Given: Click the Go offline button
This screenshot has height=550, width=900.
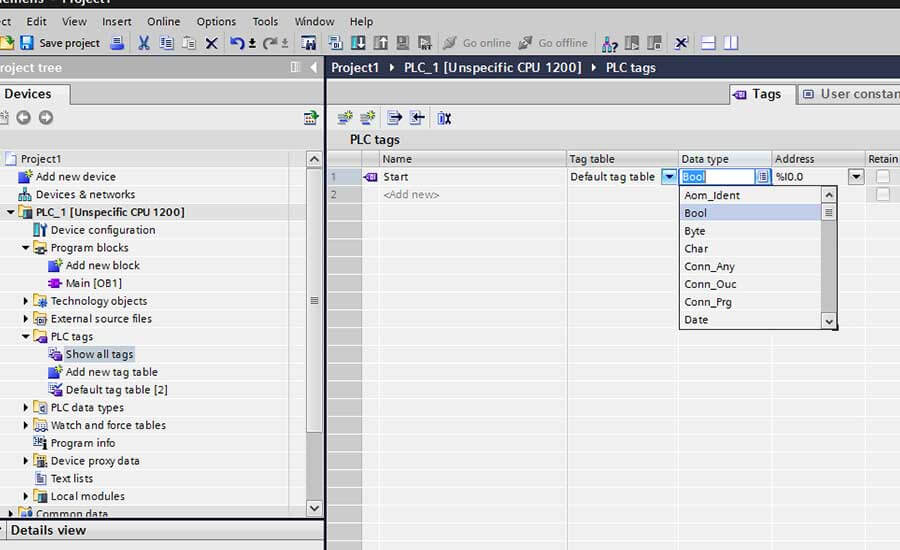Looking at the screenshot, I should 553,43.
